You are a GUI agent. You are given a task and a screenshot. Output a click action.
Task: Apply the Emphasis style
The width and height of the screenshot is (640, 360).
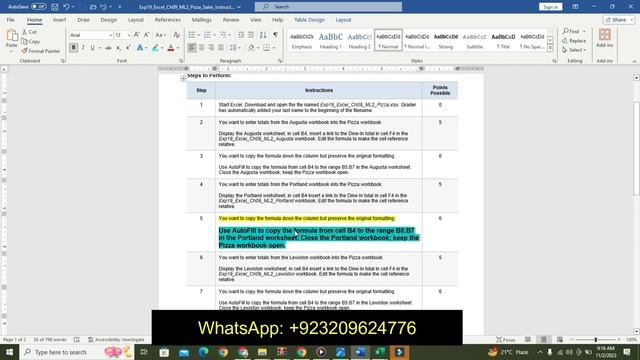(x=302, y=40)
